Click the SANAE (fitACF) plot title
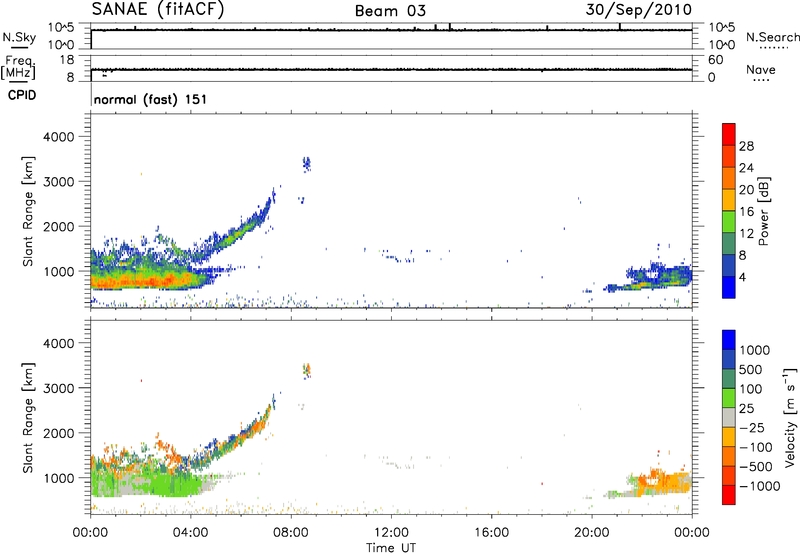The width and height of the screenshot is (800, 554). click(158, 10)
